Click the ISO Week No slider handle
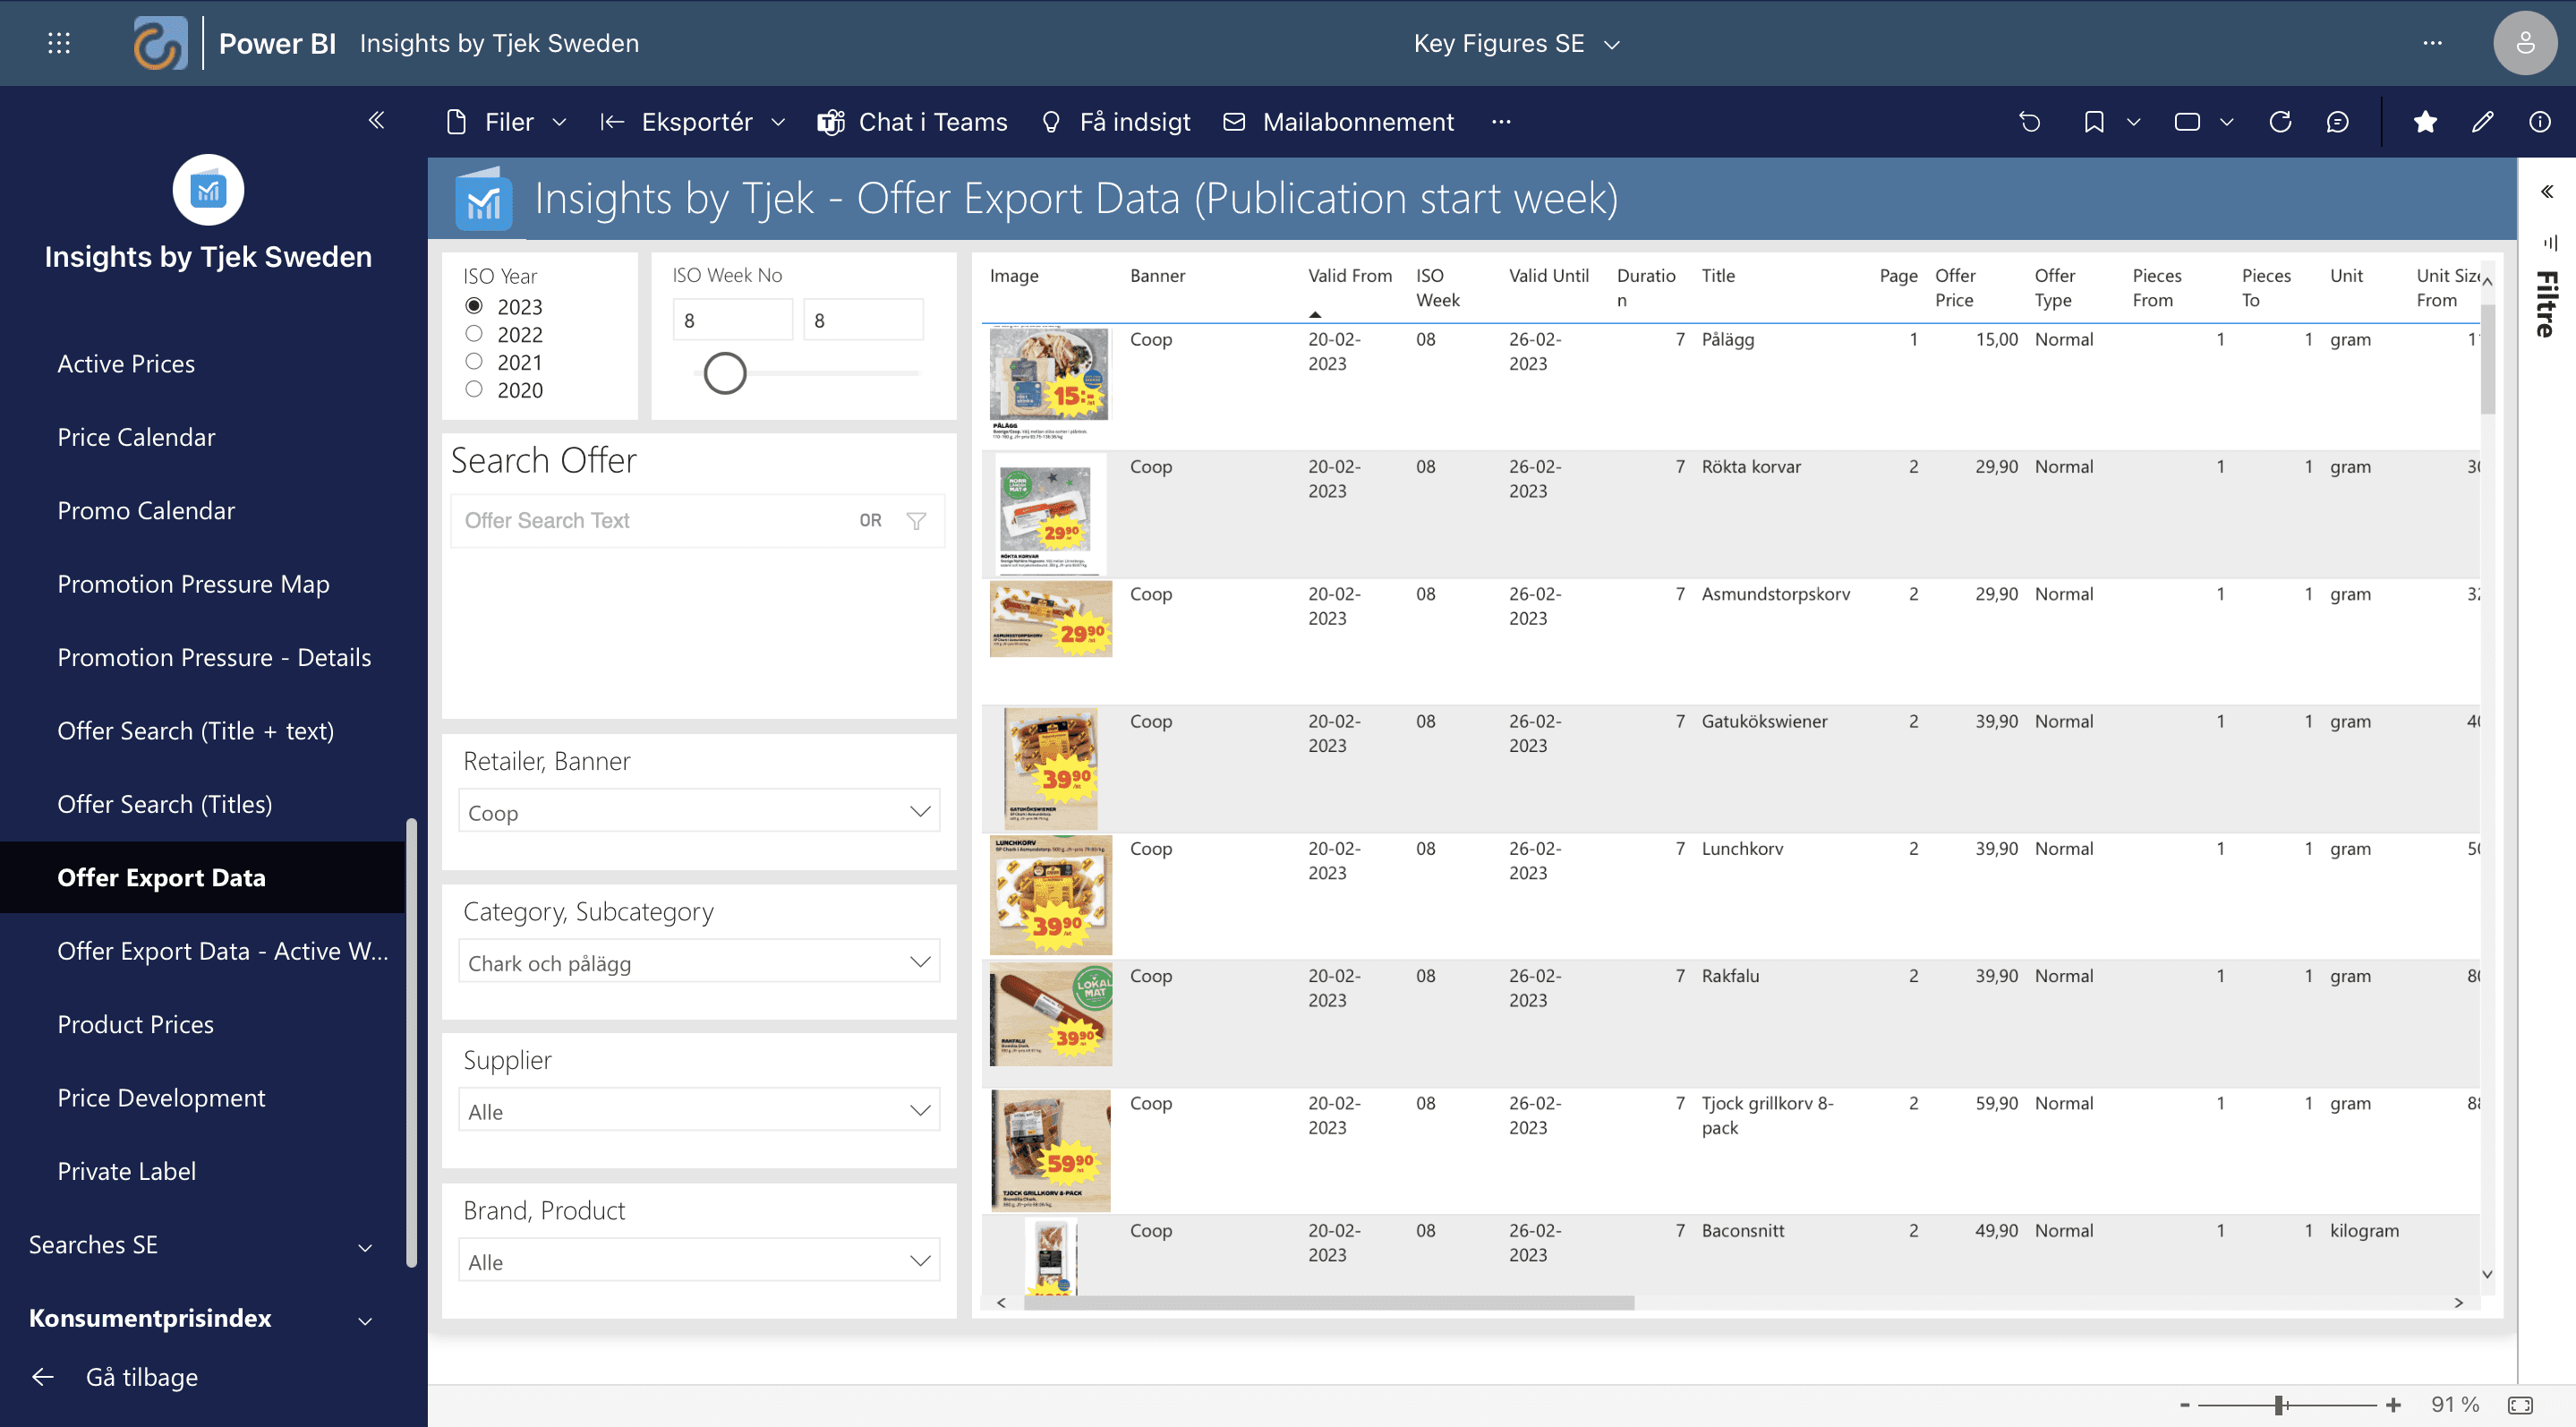This screenshot has width=2576, height=1427. click(725, 373)
